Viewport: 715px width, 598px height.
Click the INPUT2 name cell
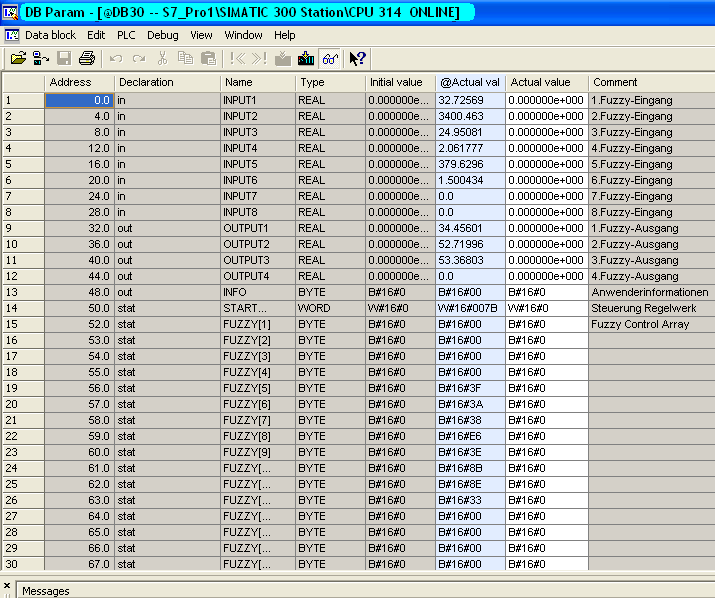(x=258, y=116)
